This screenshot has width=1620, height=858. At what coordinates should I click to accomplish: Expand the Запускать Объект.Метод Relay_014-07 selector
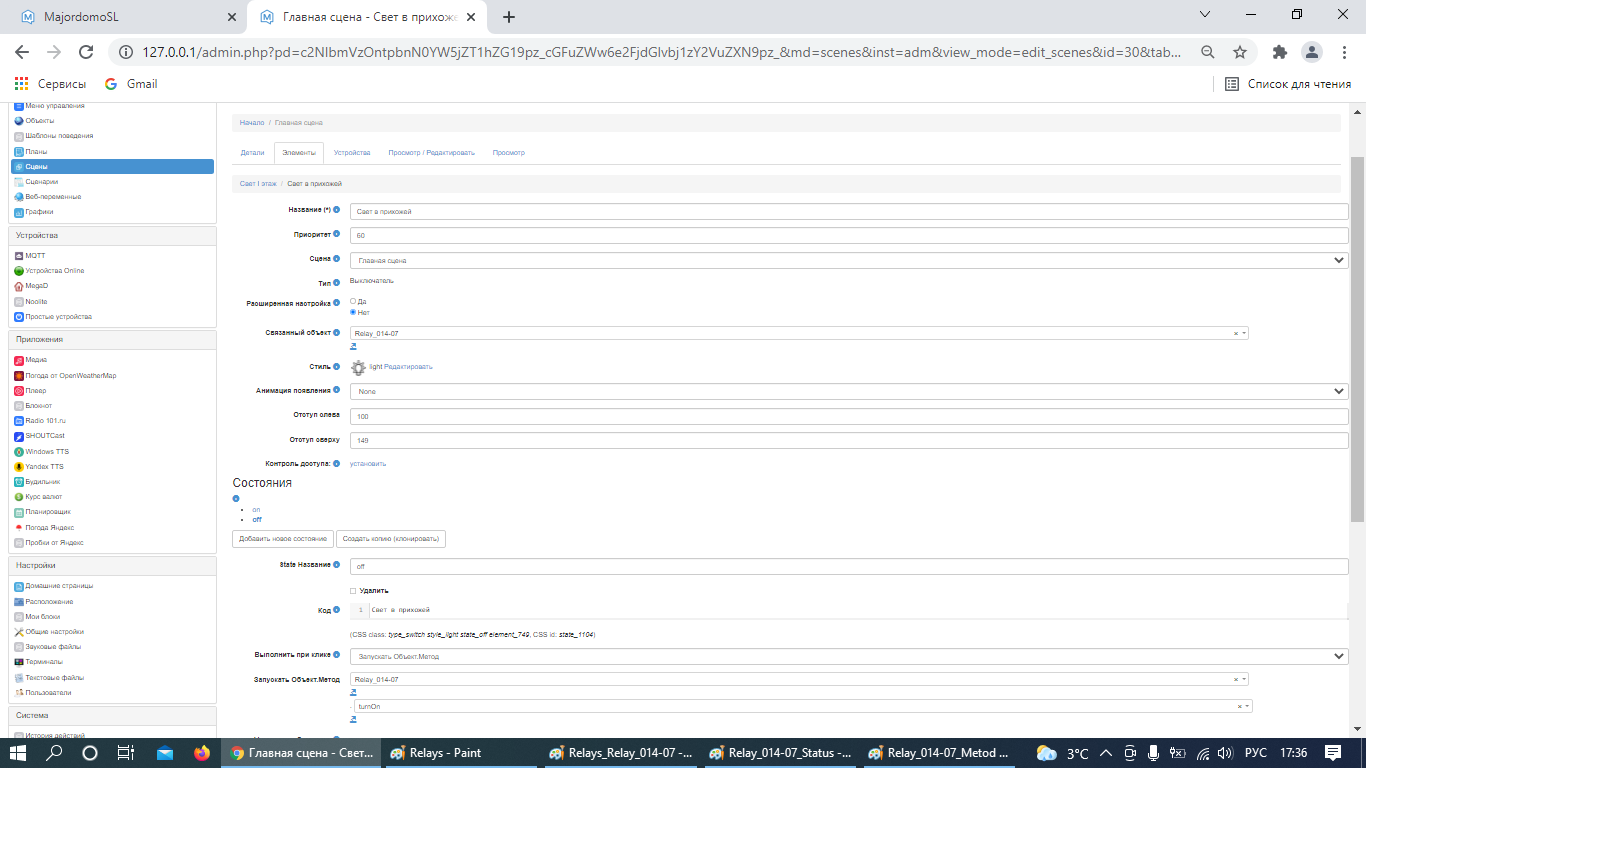(x=1245, y=679)
